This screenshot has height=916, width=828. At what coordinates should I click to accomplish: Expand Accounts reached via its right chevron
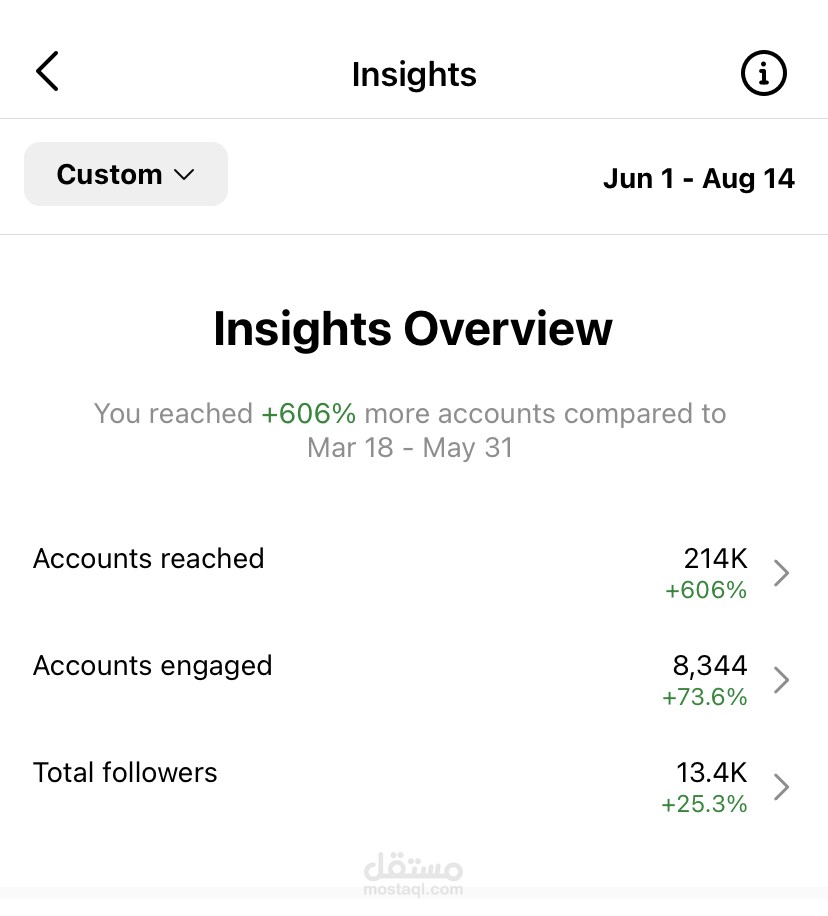pos(781,573)
